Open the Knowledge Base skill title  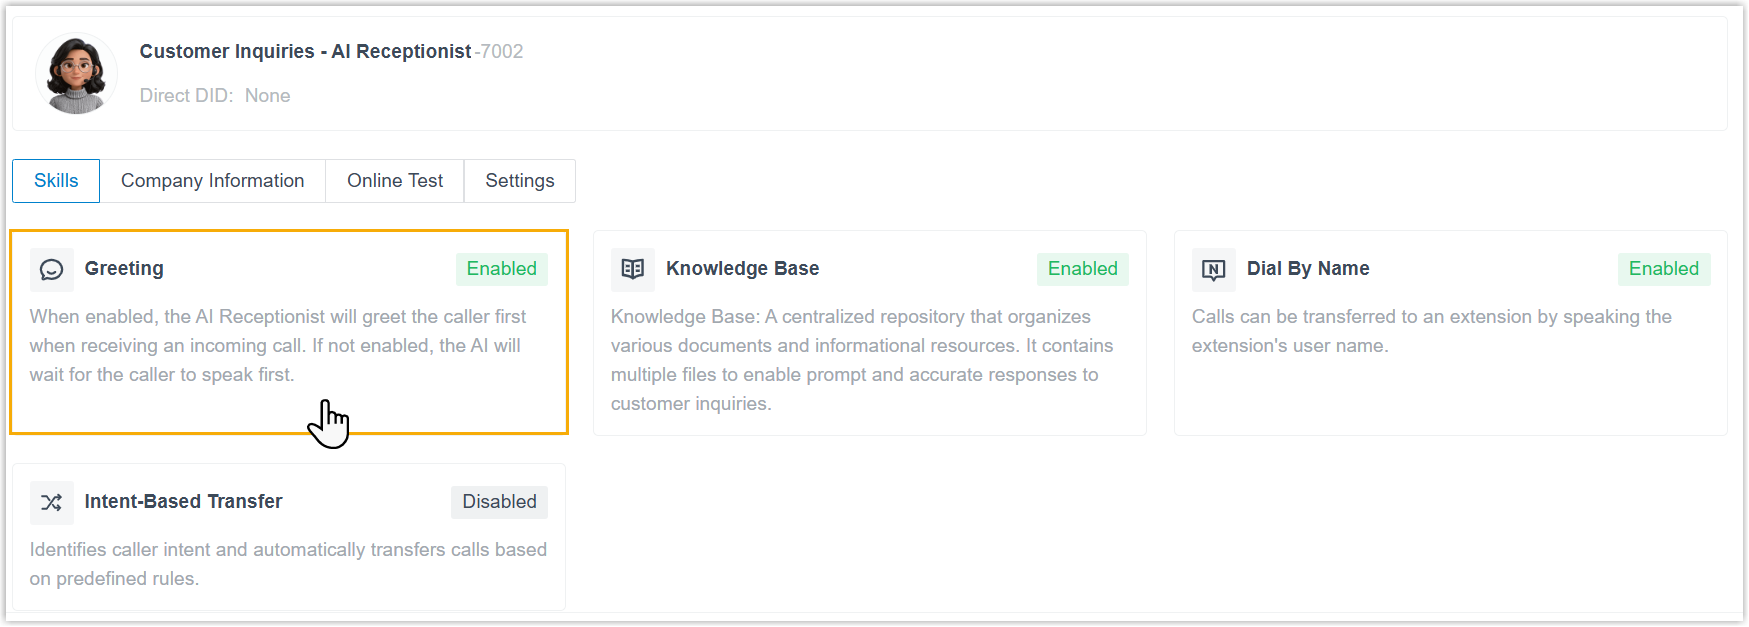tap(742, 269)
